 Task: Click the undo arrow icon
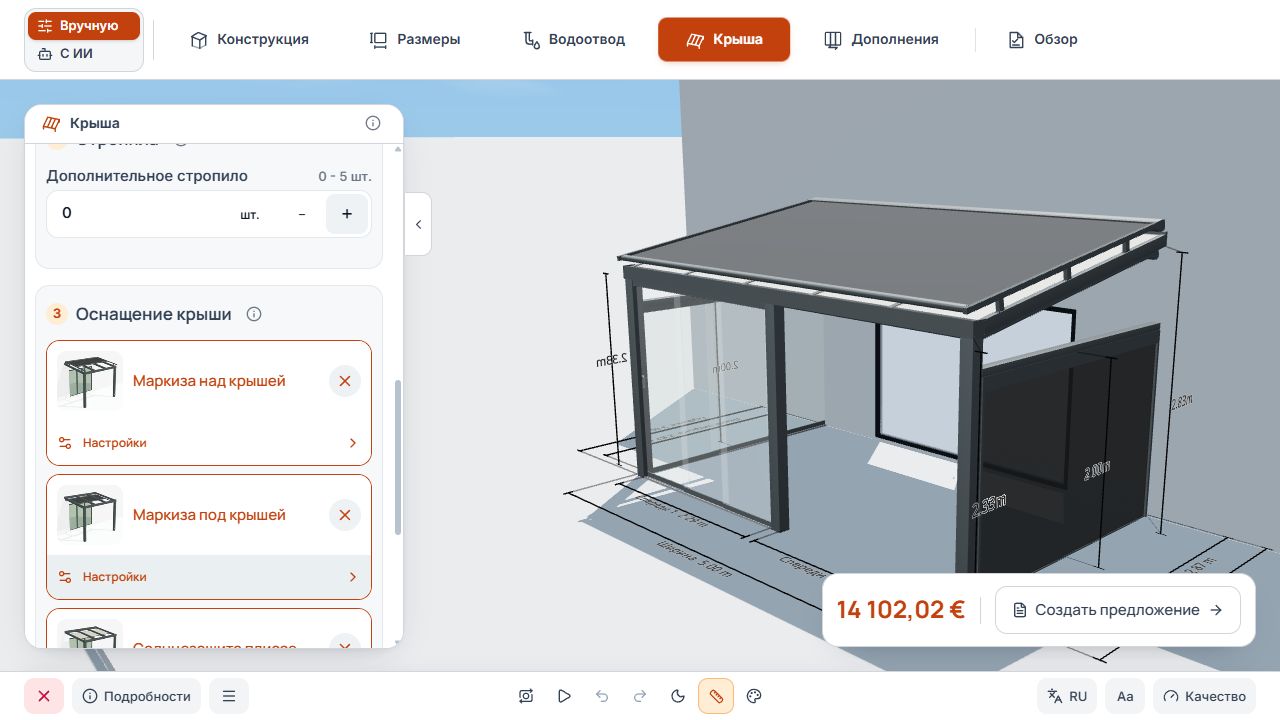(602, 696)
